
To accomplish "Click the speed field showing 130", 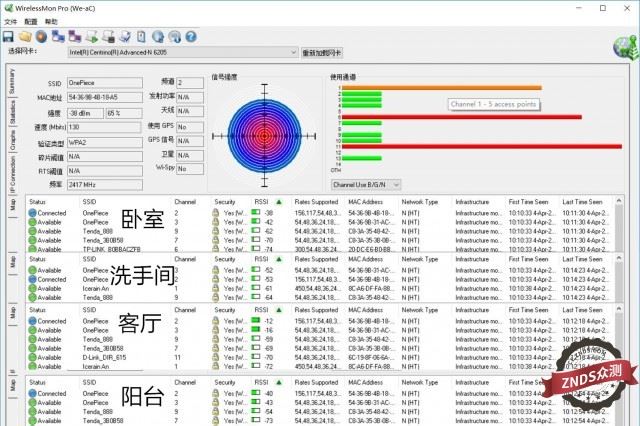I will [x=104, y=127].
